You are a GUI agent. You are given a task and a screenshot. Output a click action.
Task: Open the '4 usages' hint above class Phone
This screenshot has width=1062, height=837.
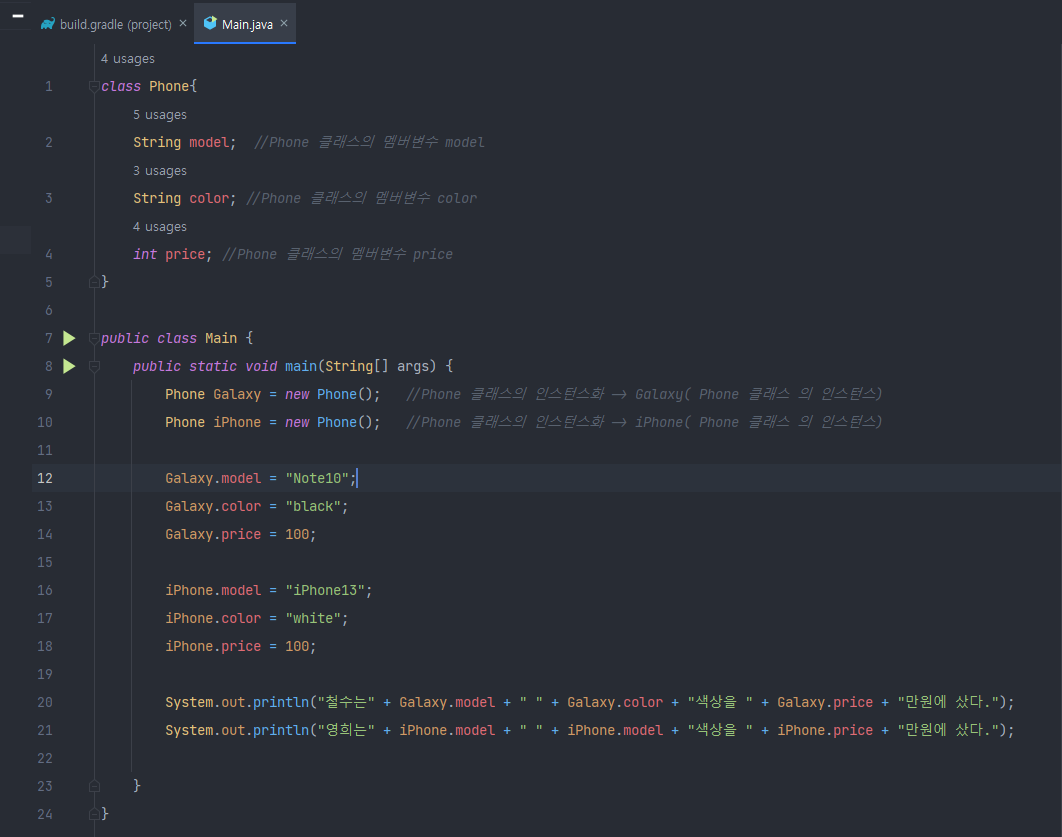click(x=127, y=59)
